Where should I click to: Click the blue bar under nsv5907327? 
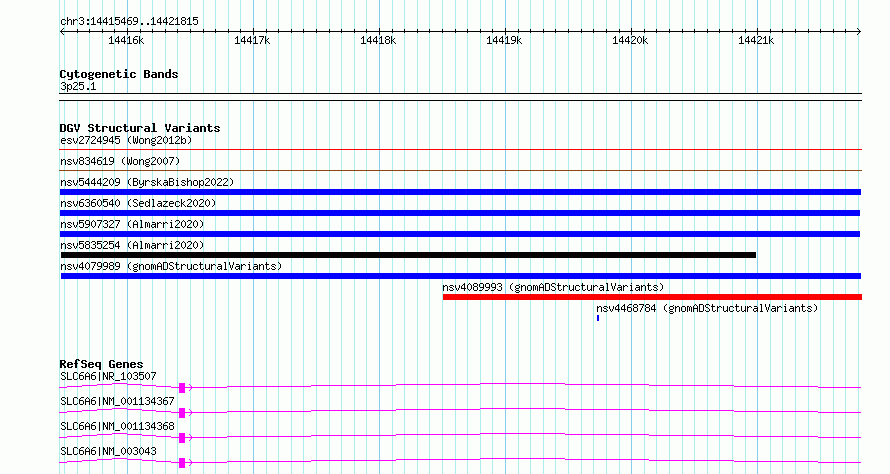coord(460,234)
